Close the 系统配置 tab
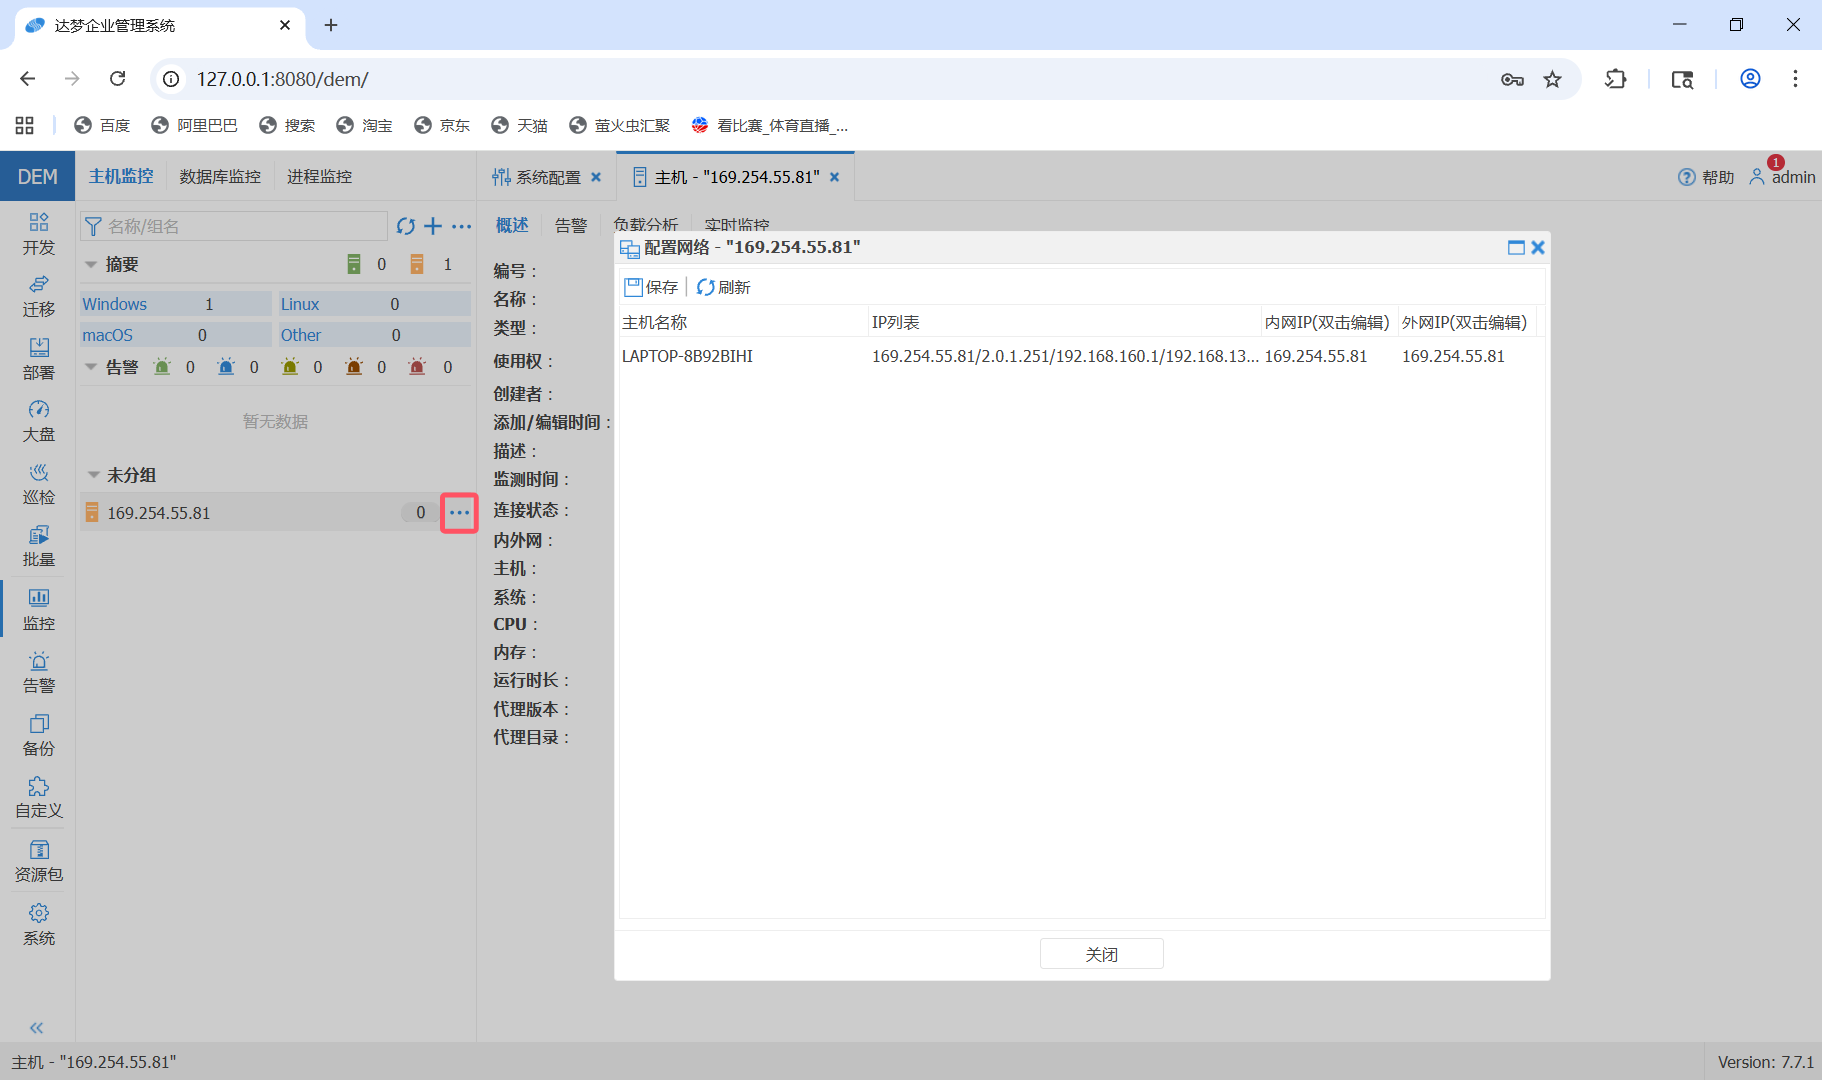This screenshot has width=1822, height=1080. (x=596, y=177)
